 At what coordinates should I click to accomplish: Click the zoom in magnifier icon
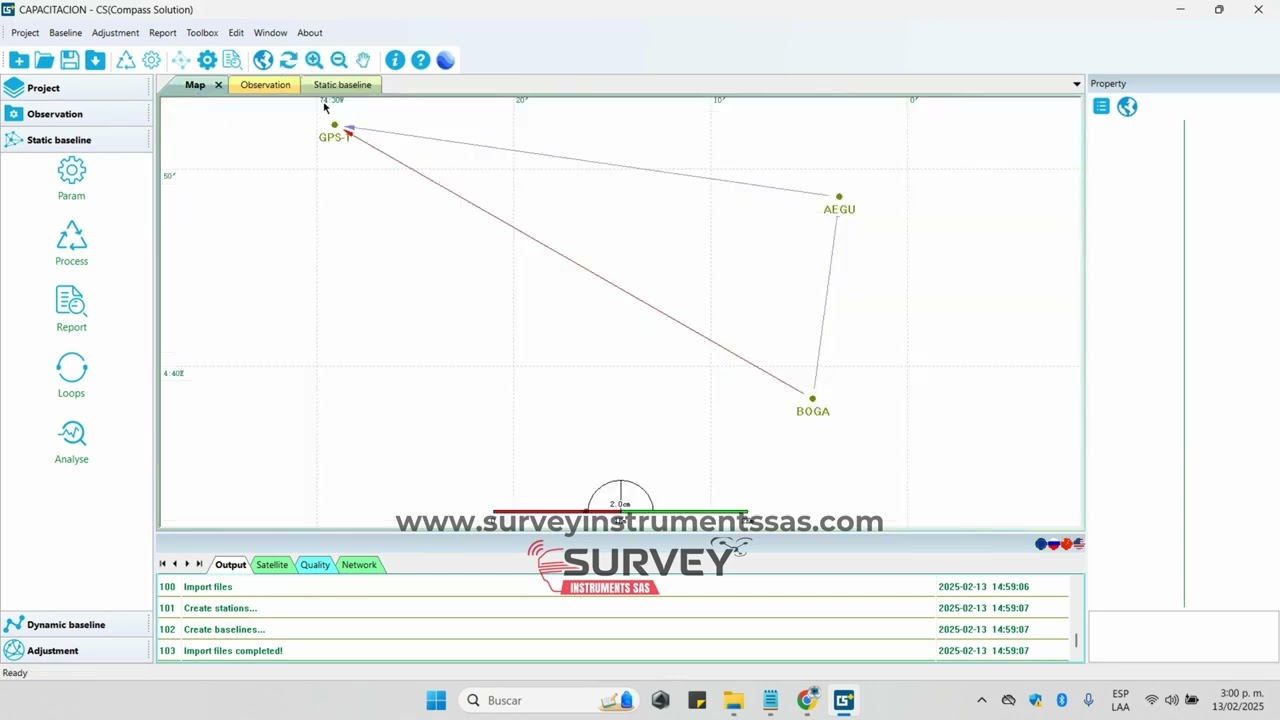[x=314, y=60]
